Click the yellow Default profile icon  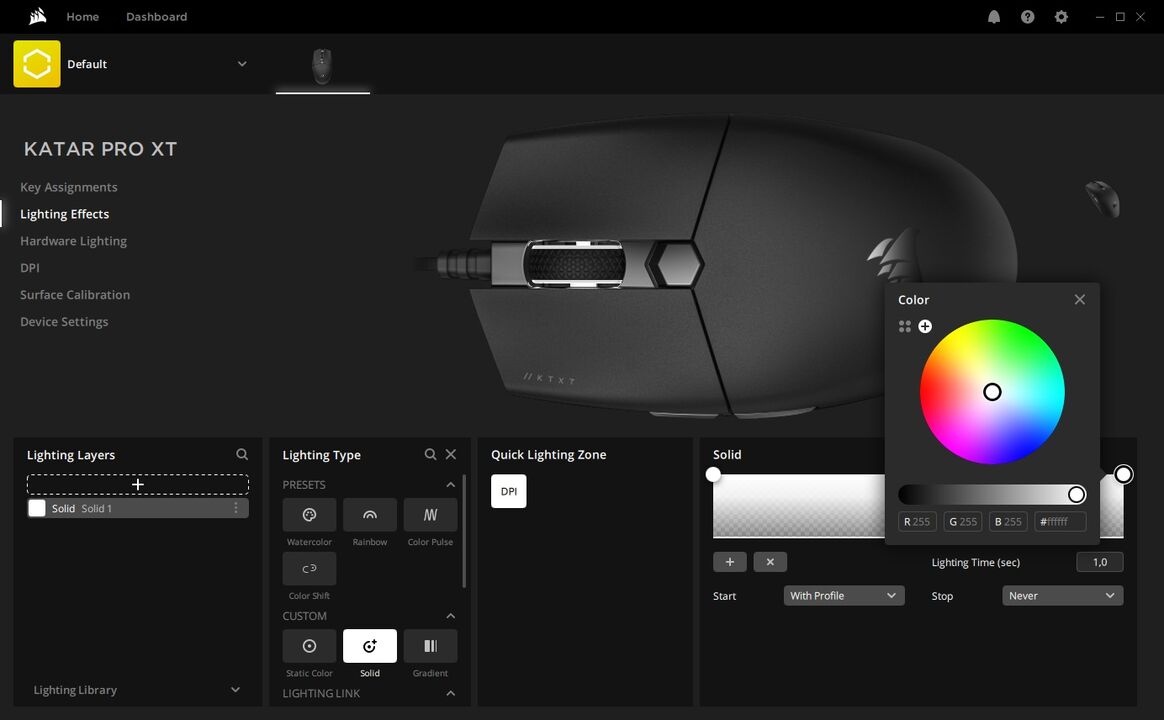37,64
